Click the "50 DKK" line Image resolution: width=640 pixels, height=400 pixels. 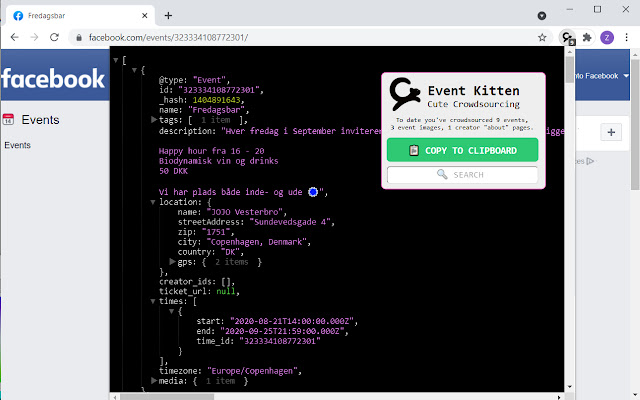(173, 171)
